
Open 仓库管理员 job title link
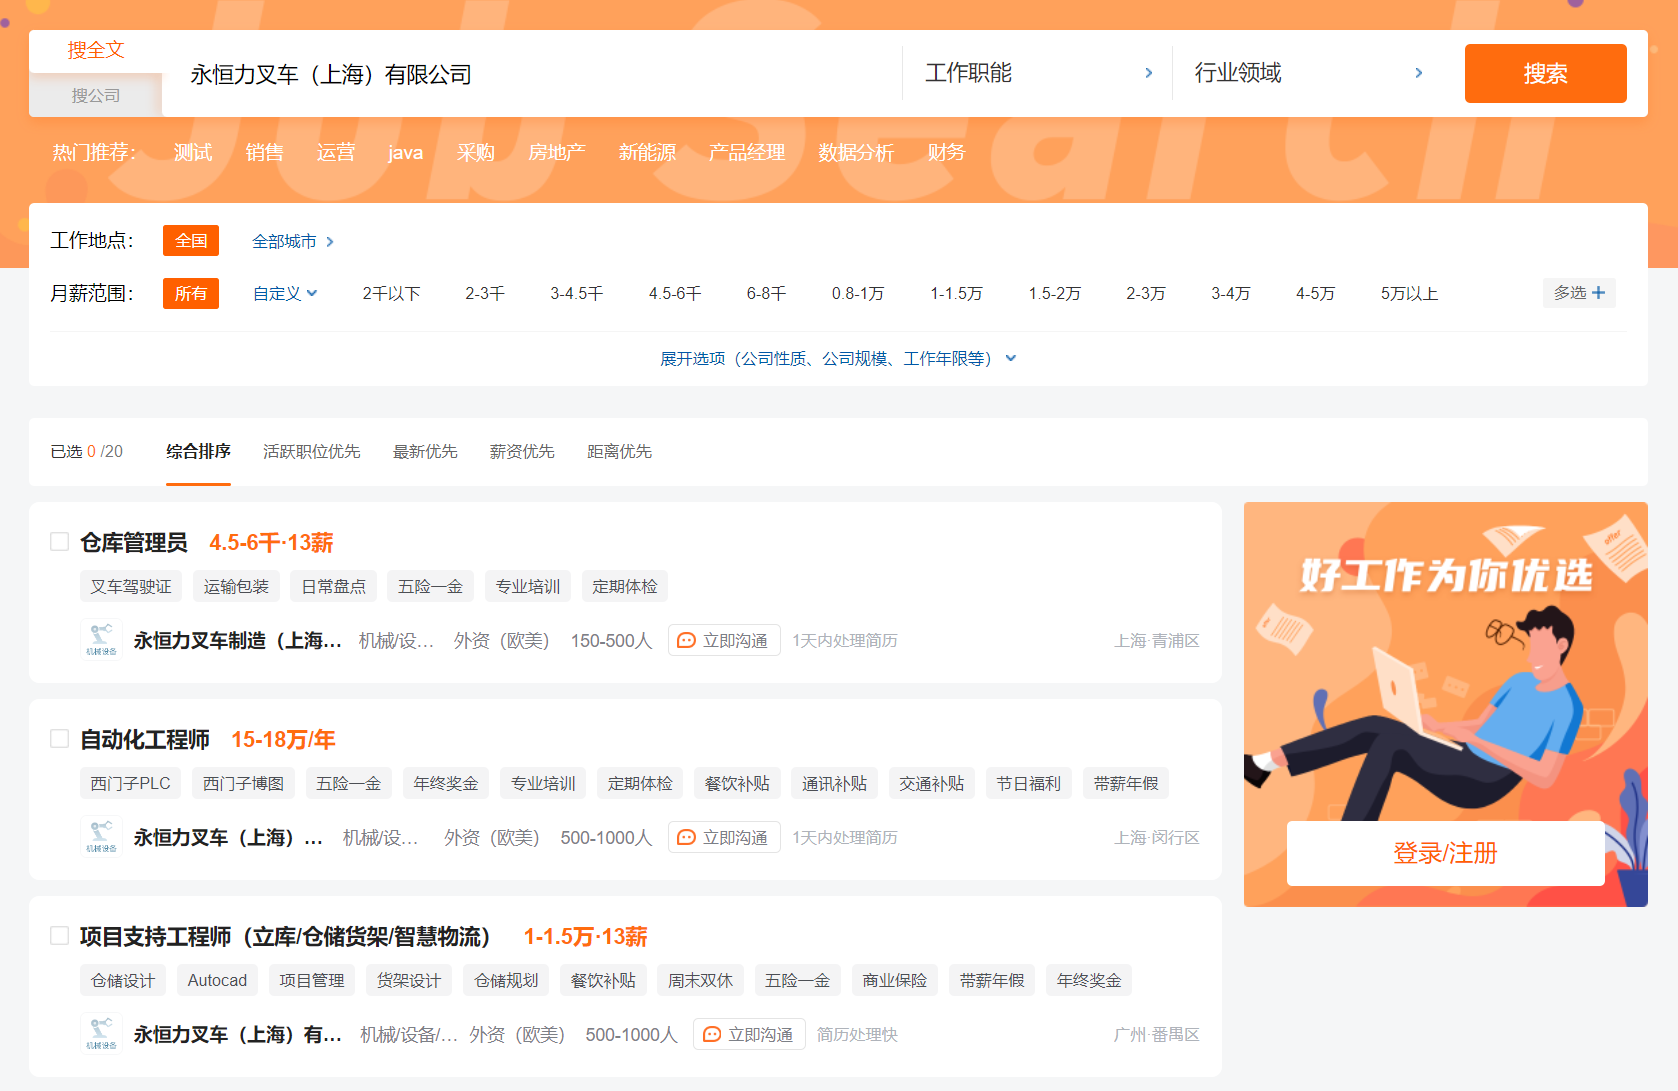pyautogui.click(x=134, y=542)
